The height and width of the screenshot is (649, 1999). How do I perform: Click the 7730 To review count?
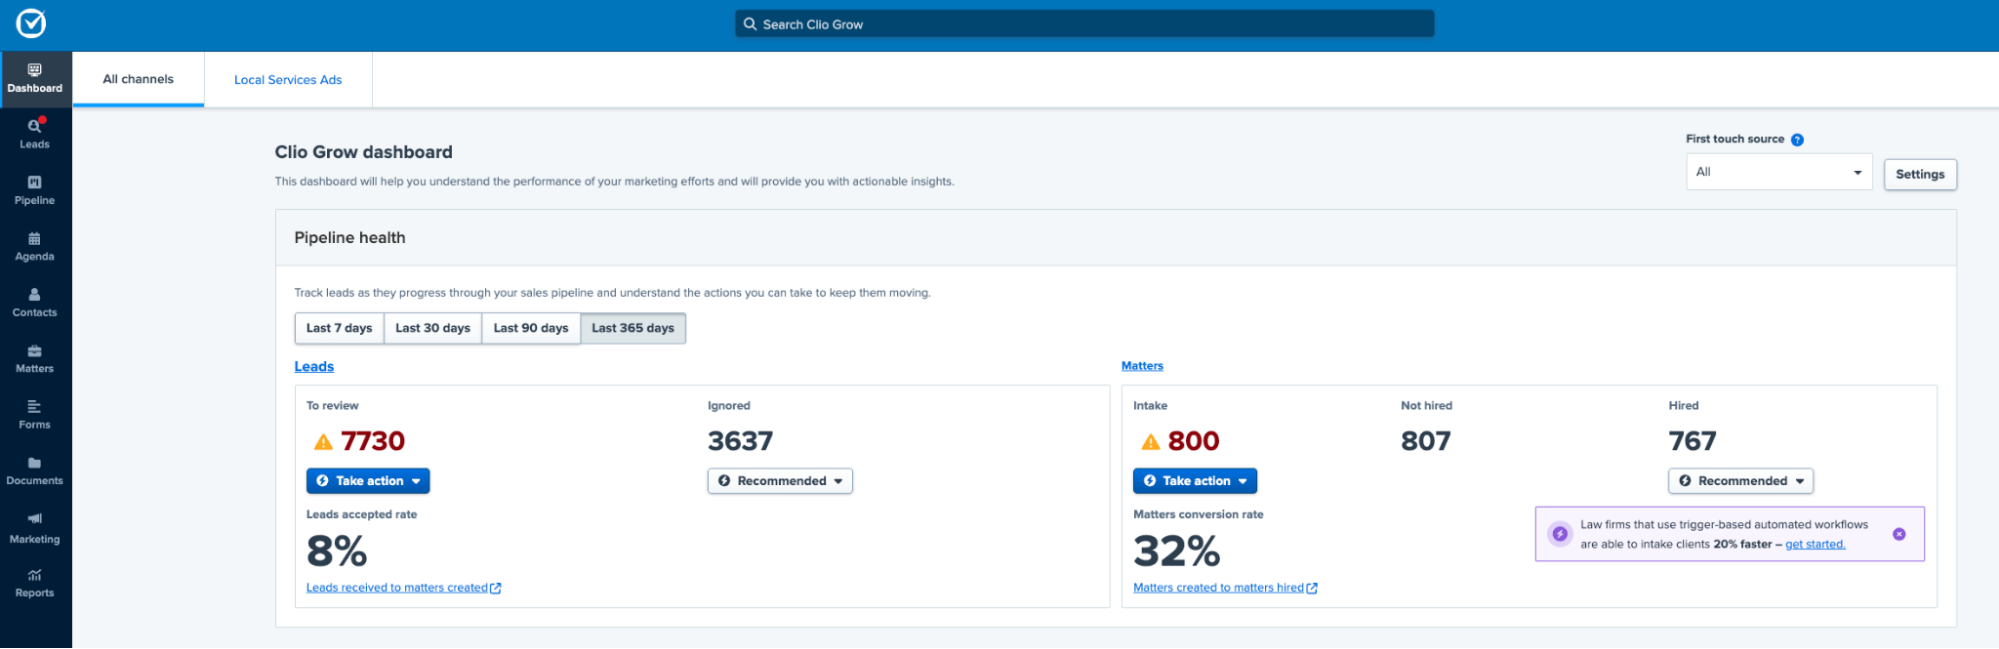pyautogui.click(x=373, y=441)
